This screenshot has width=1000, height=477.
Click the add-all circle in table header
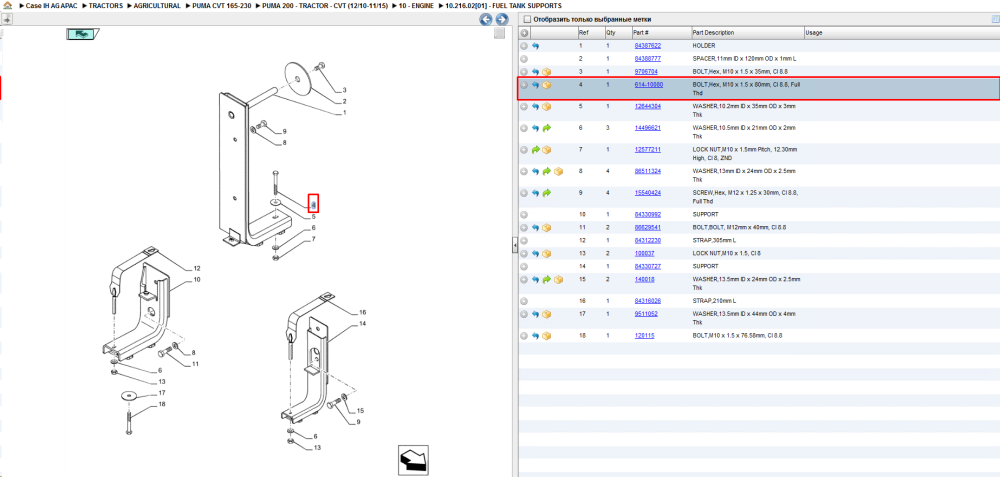(x=524, y=33)
